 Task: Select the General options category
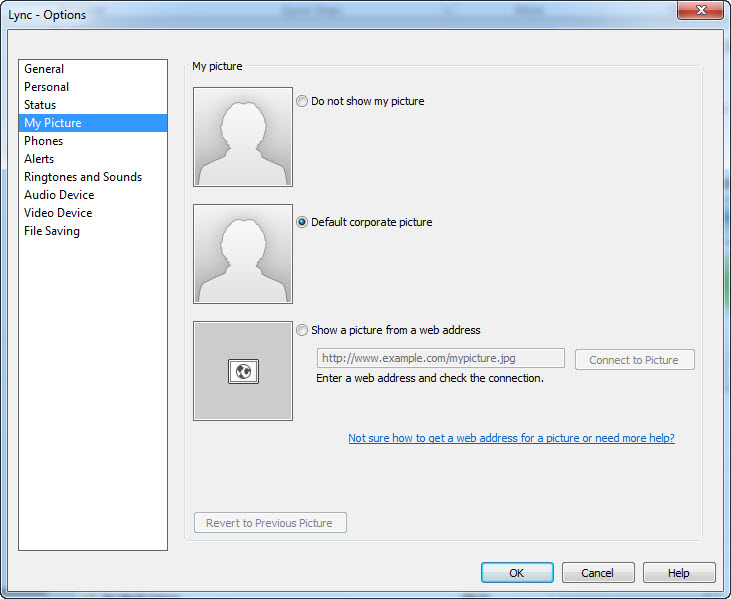[93, 69]
